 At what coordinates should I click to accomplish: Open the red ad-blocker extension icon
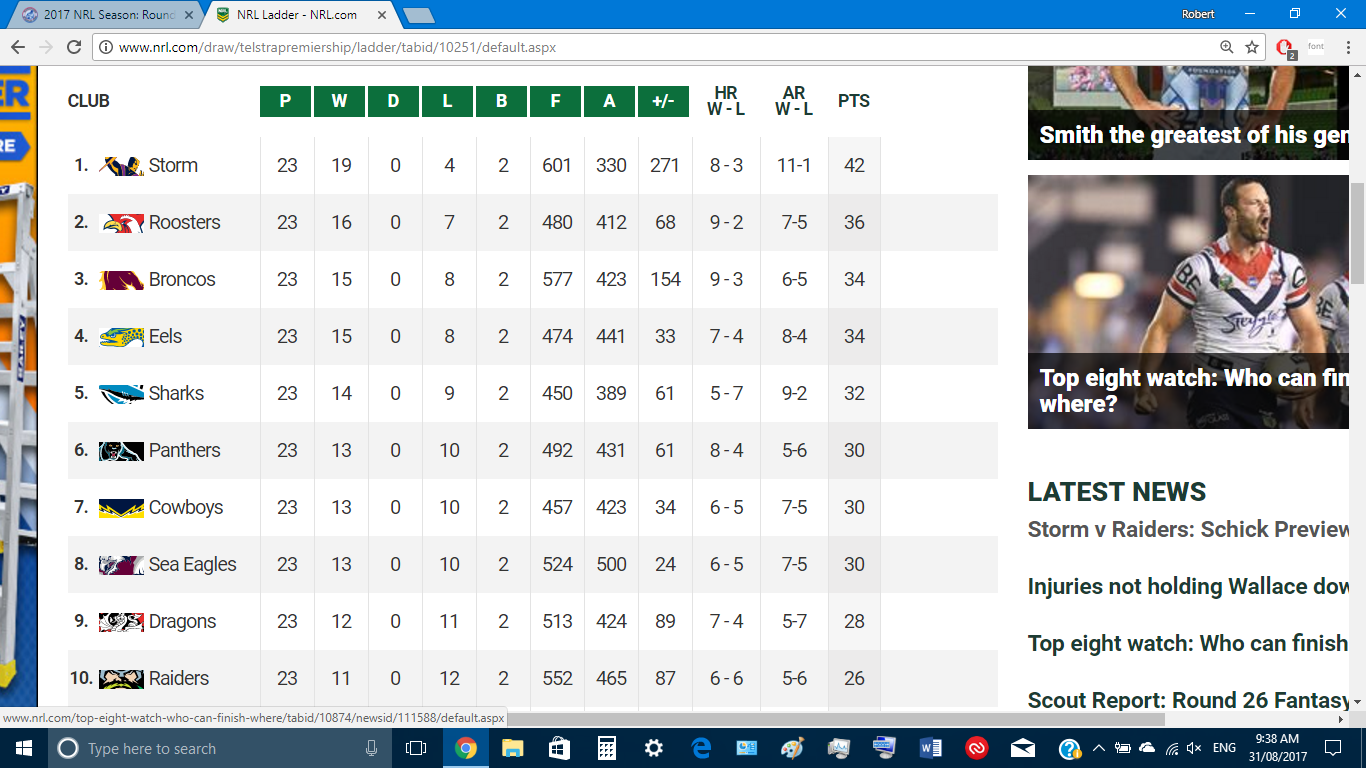1287,47
